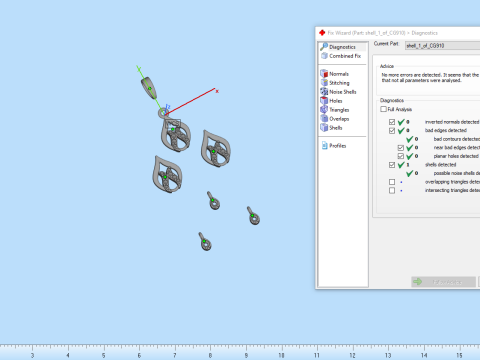This screenshot has width=480, height=360.
Task: Toggle the near bad edges detected checkbox
Action: pyautogui.click(x=401, y=148)
